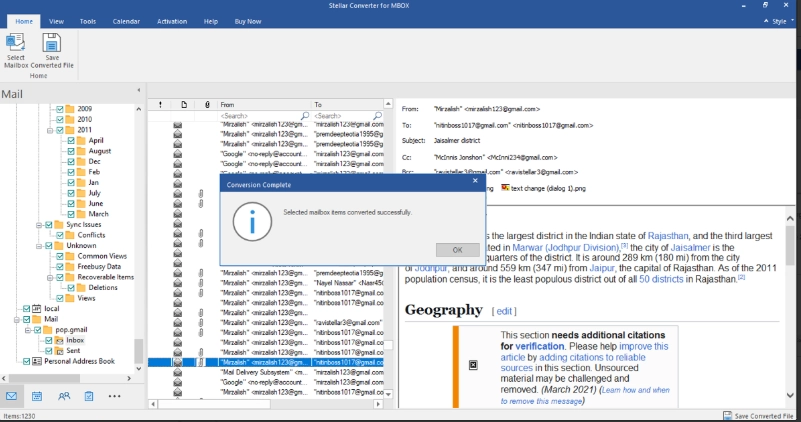Screen dimensions: 801x422
Task: Click the From search magnifier icon
Action: (305, 116)
